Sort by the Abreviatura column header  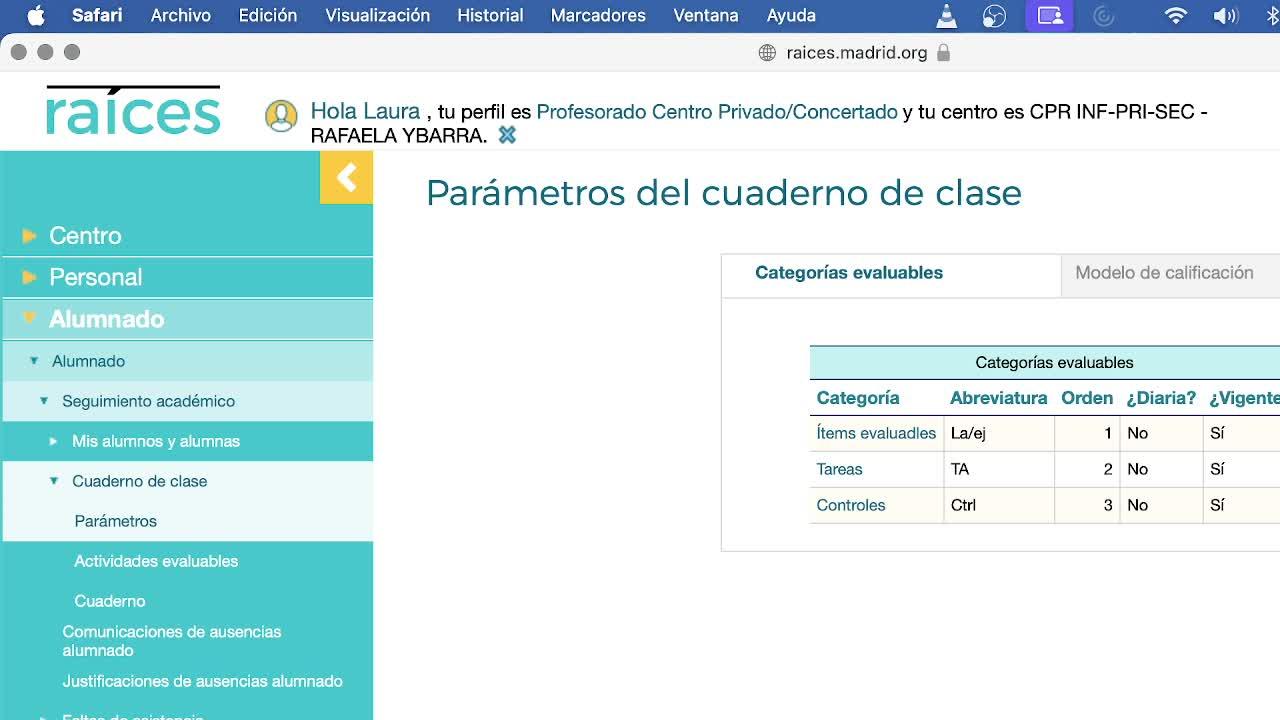(999, 398)
